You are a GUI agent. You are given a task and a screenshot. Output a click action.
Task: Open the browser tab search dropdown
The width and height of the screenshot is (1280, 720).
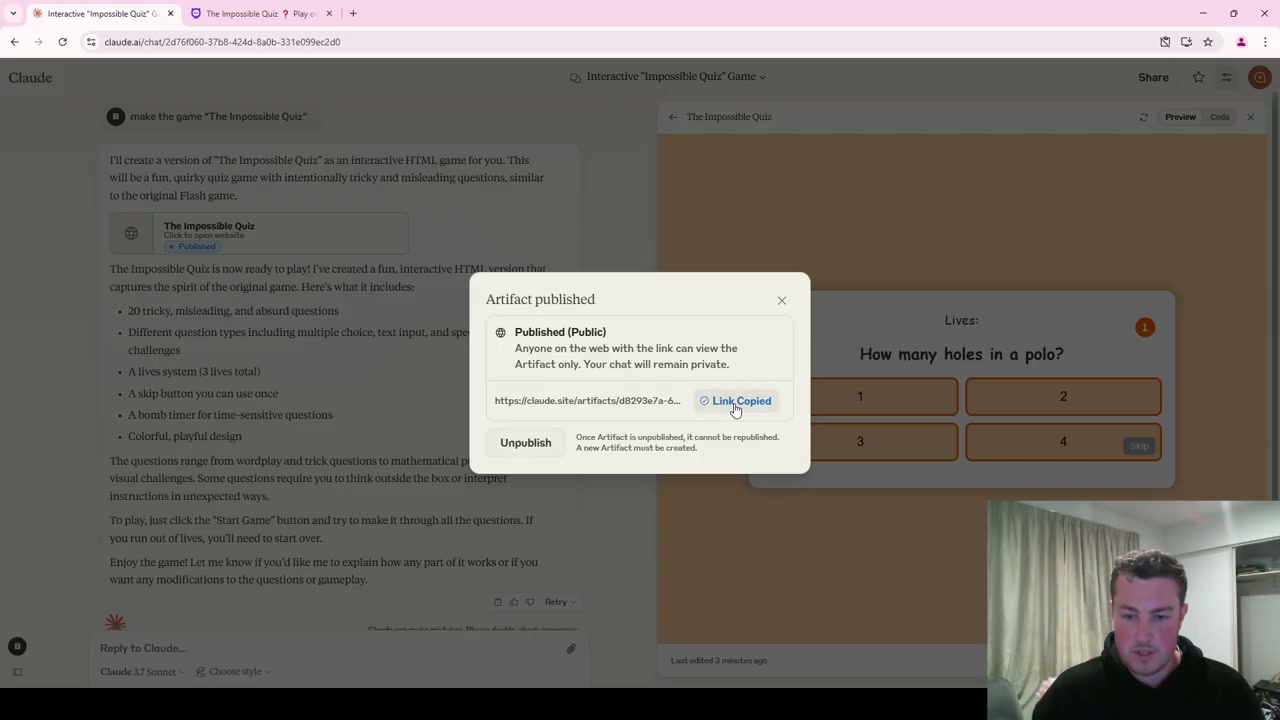13,13
